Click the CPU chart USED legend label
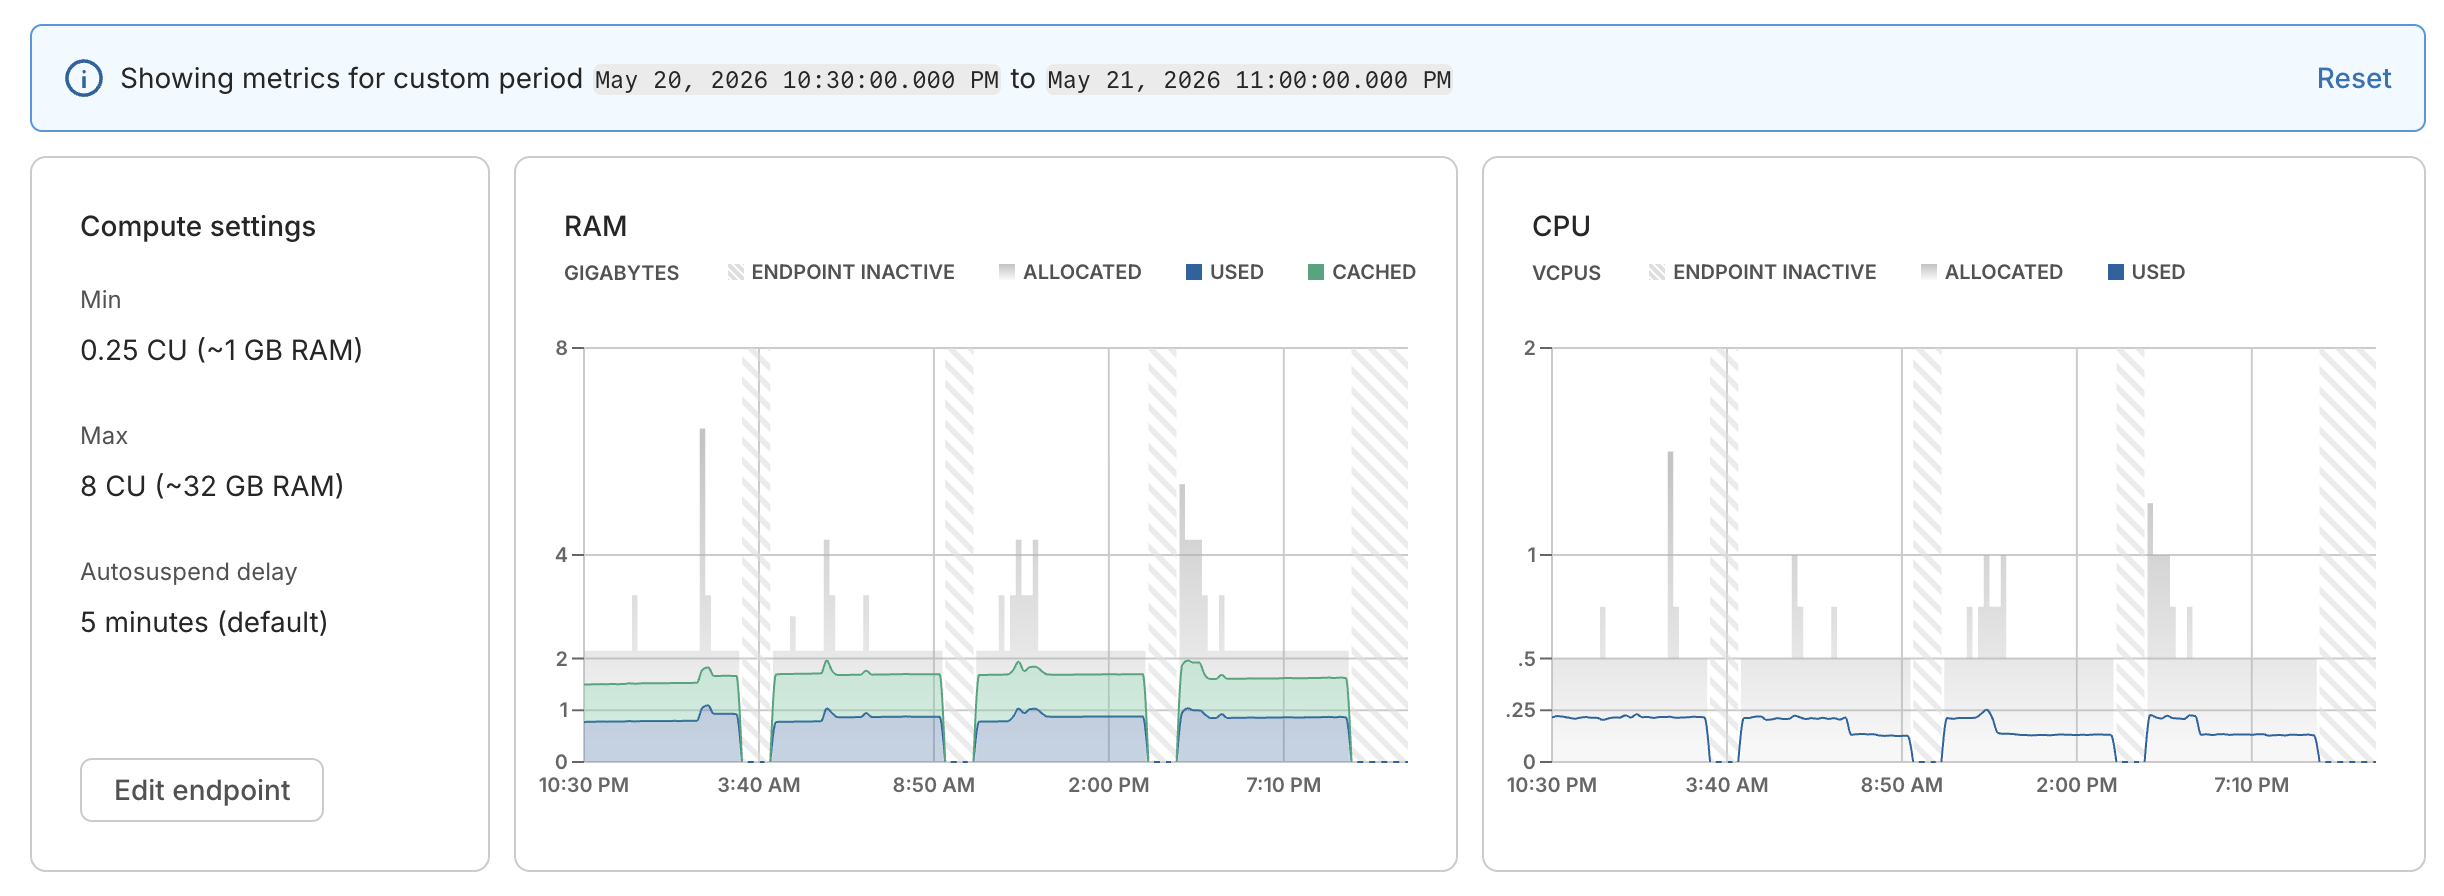The image size is (2444, 896). coord(2158,272)
